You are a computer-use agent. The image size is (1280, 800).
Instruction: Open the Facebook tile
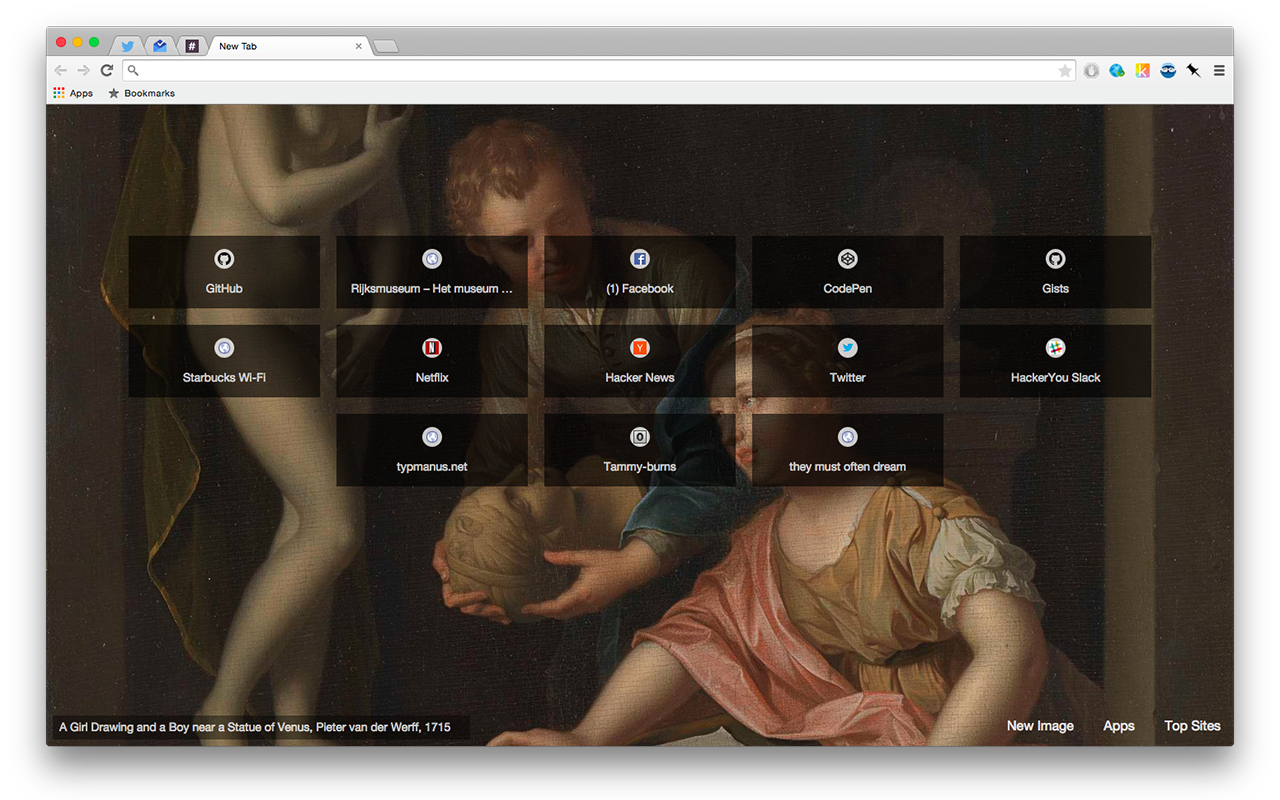[640, 272]
